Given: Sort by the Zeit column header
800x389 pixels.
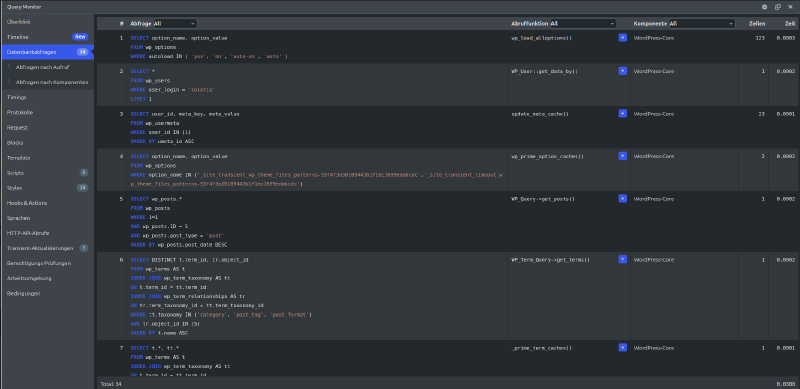Looking at the screenshot, I should (790, 23).
